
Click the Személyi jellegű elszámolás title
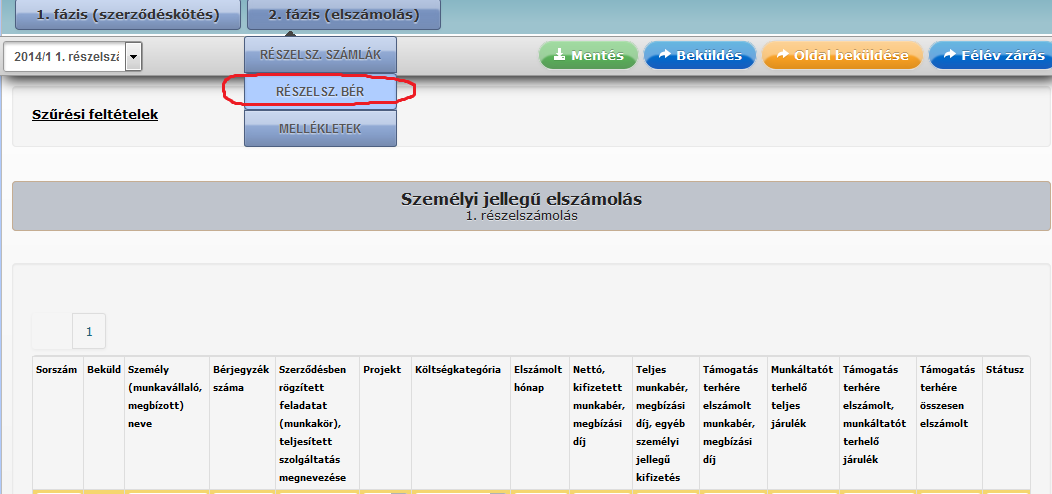pyautogui.click(x=521, y=199)
